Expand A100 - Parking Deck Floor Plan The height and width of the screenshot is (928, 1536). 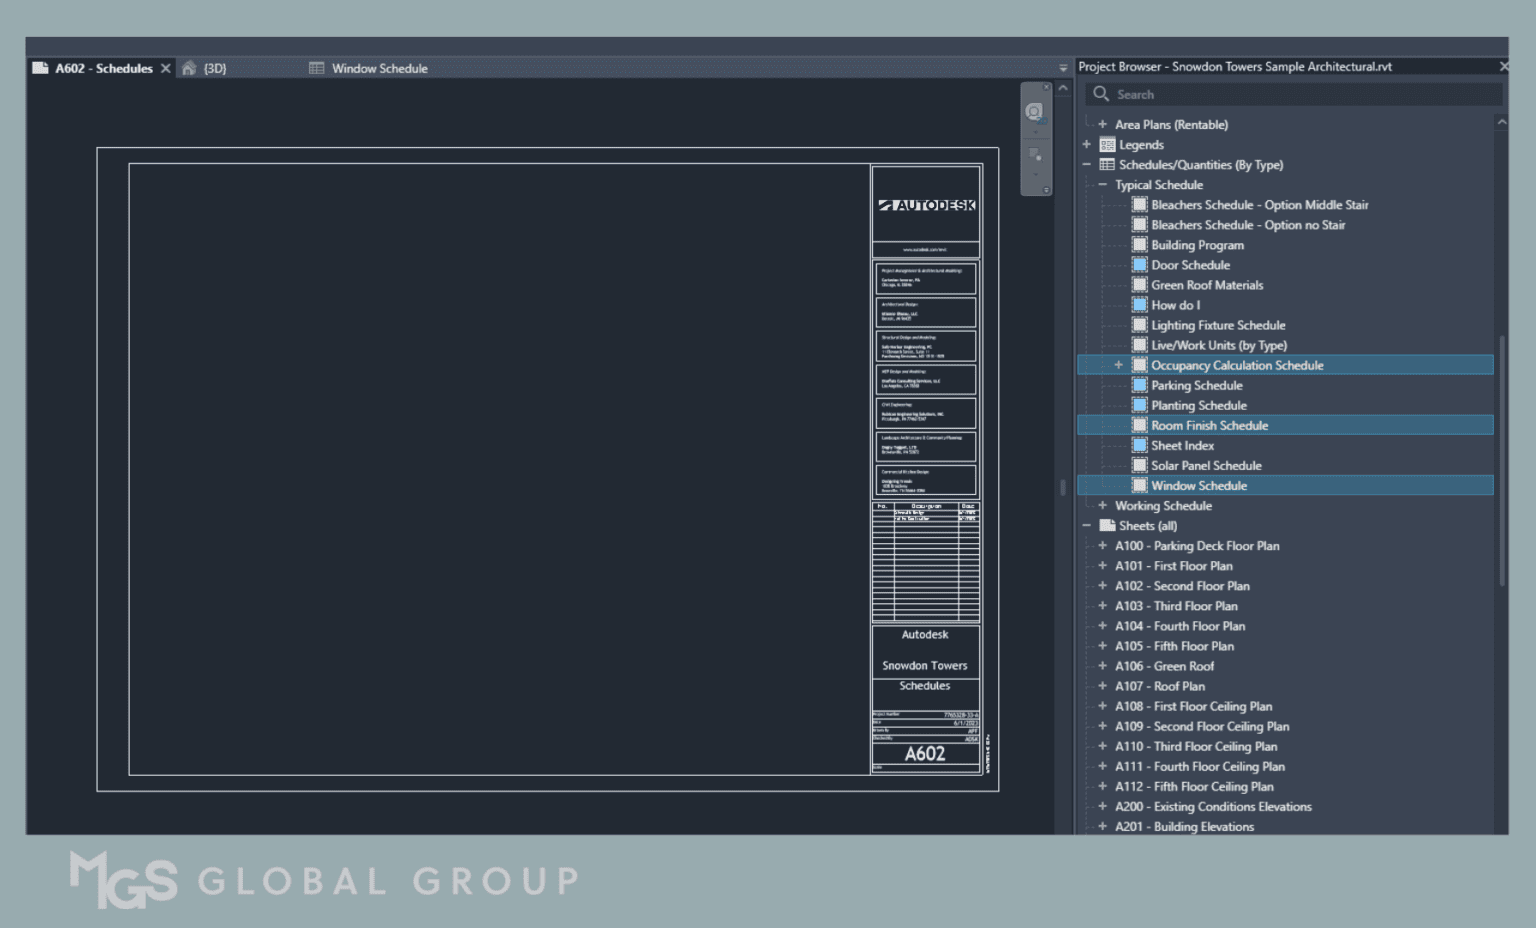pyautogui.click(x=1102, y=545)
